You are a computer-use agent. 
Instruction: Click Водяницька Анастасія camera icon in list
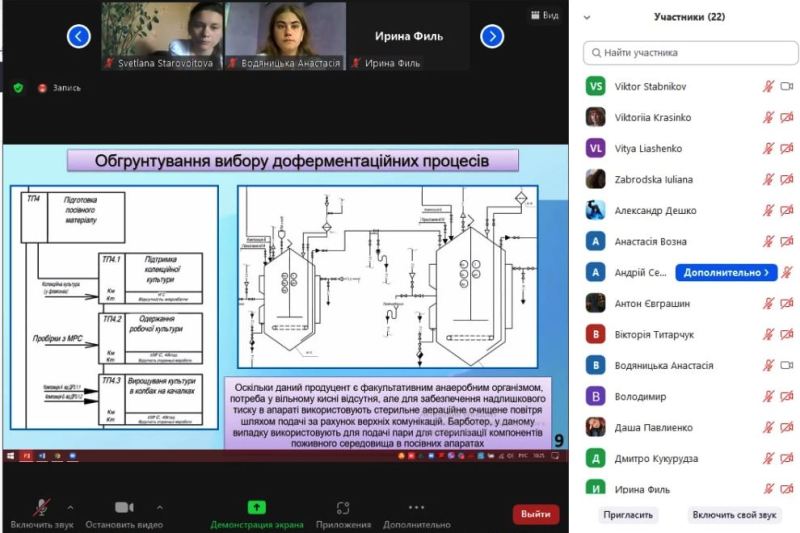click(x=787, y=365)
